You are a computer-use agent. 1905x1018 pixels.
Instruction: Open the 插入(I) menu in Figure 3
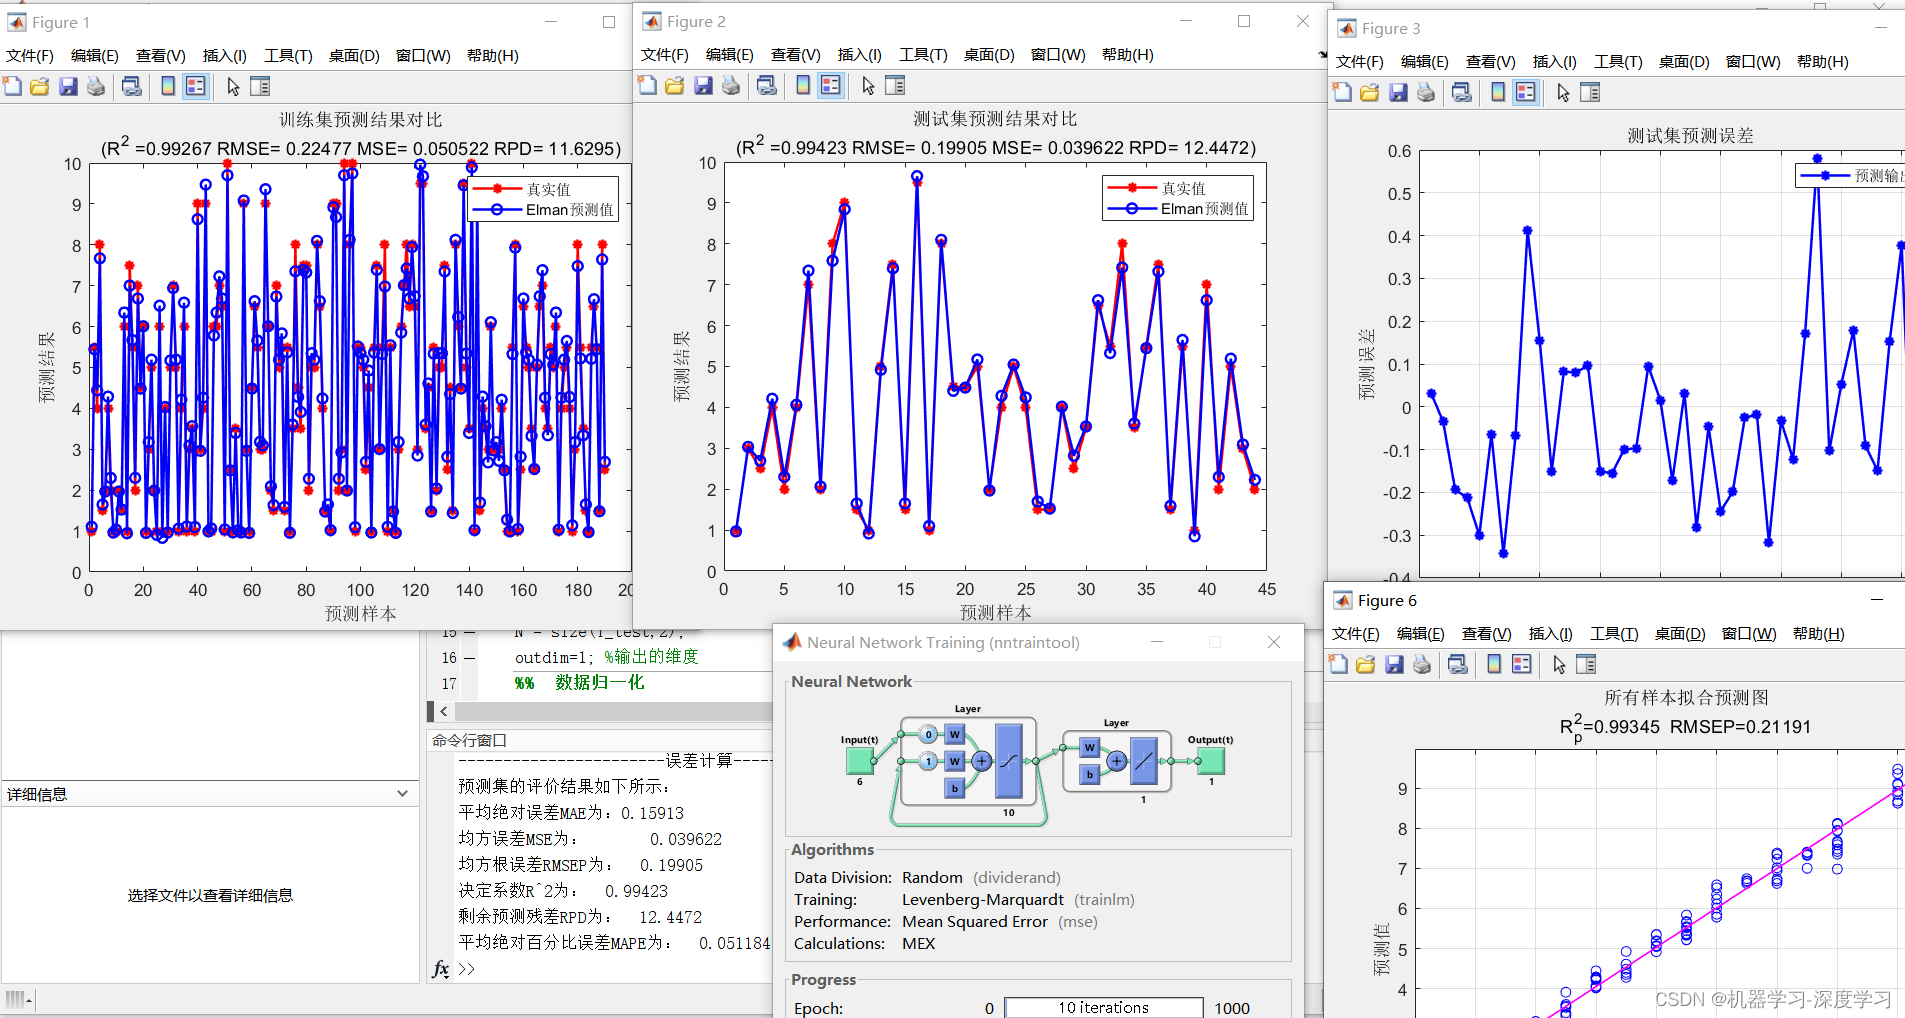(1553, 61)
